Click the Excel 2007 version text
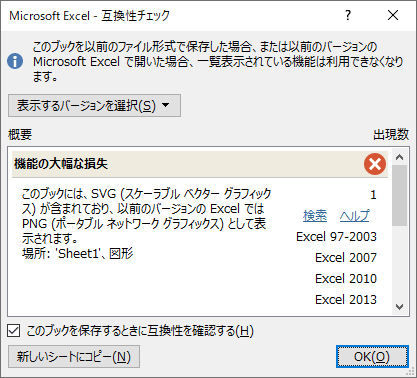This screenshot has width=417, height=378. [346, 258]
